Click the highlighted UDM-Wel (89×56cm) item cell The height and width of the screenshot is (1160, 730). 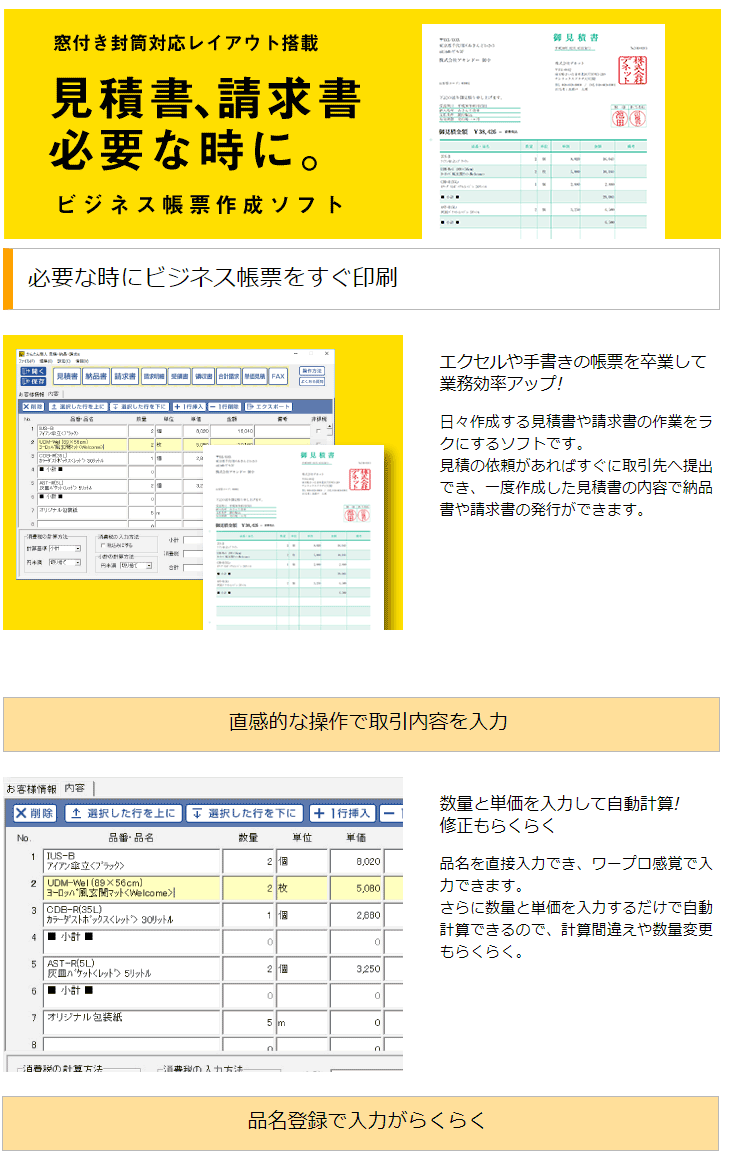click(132, 888)
